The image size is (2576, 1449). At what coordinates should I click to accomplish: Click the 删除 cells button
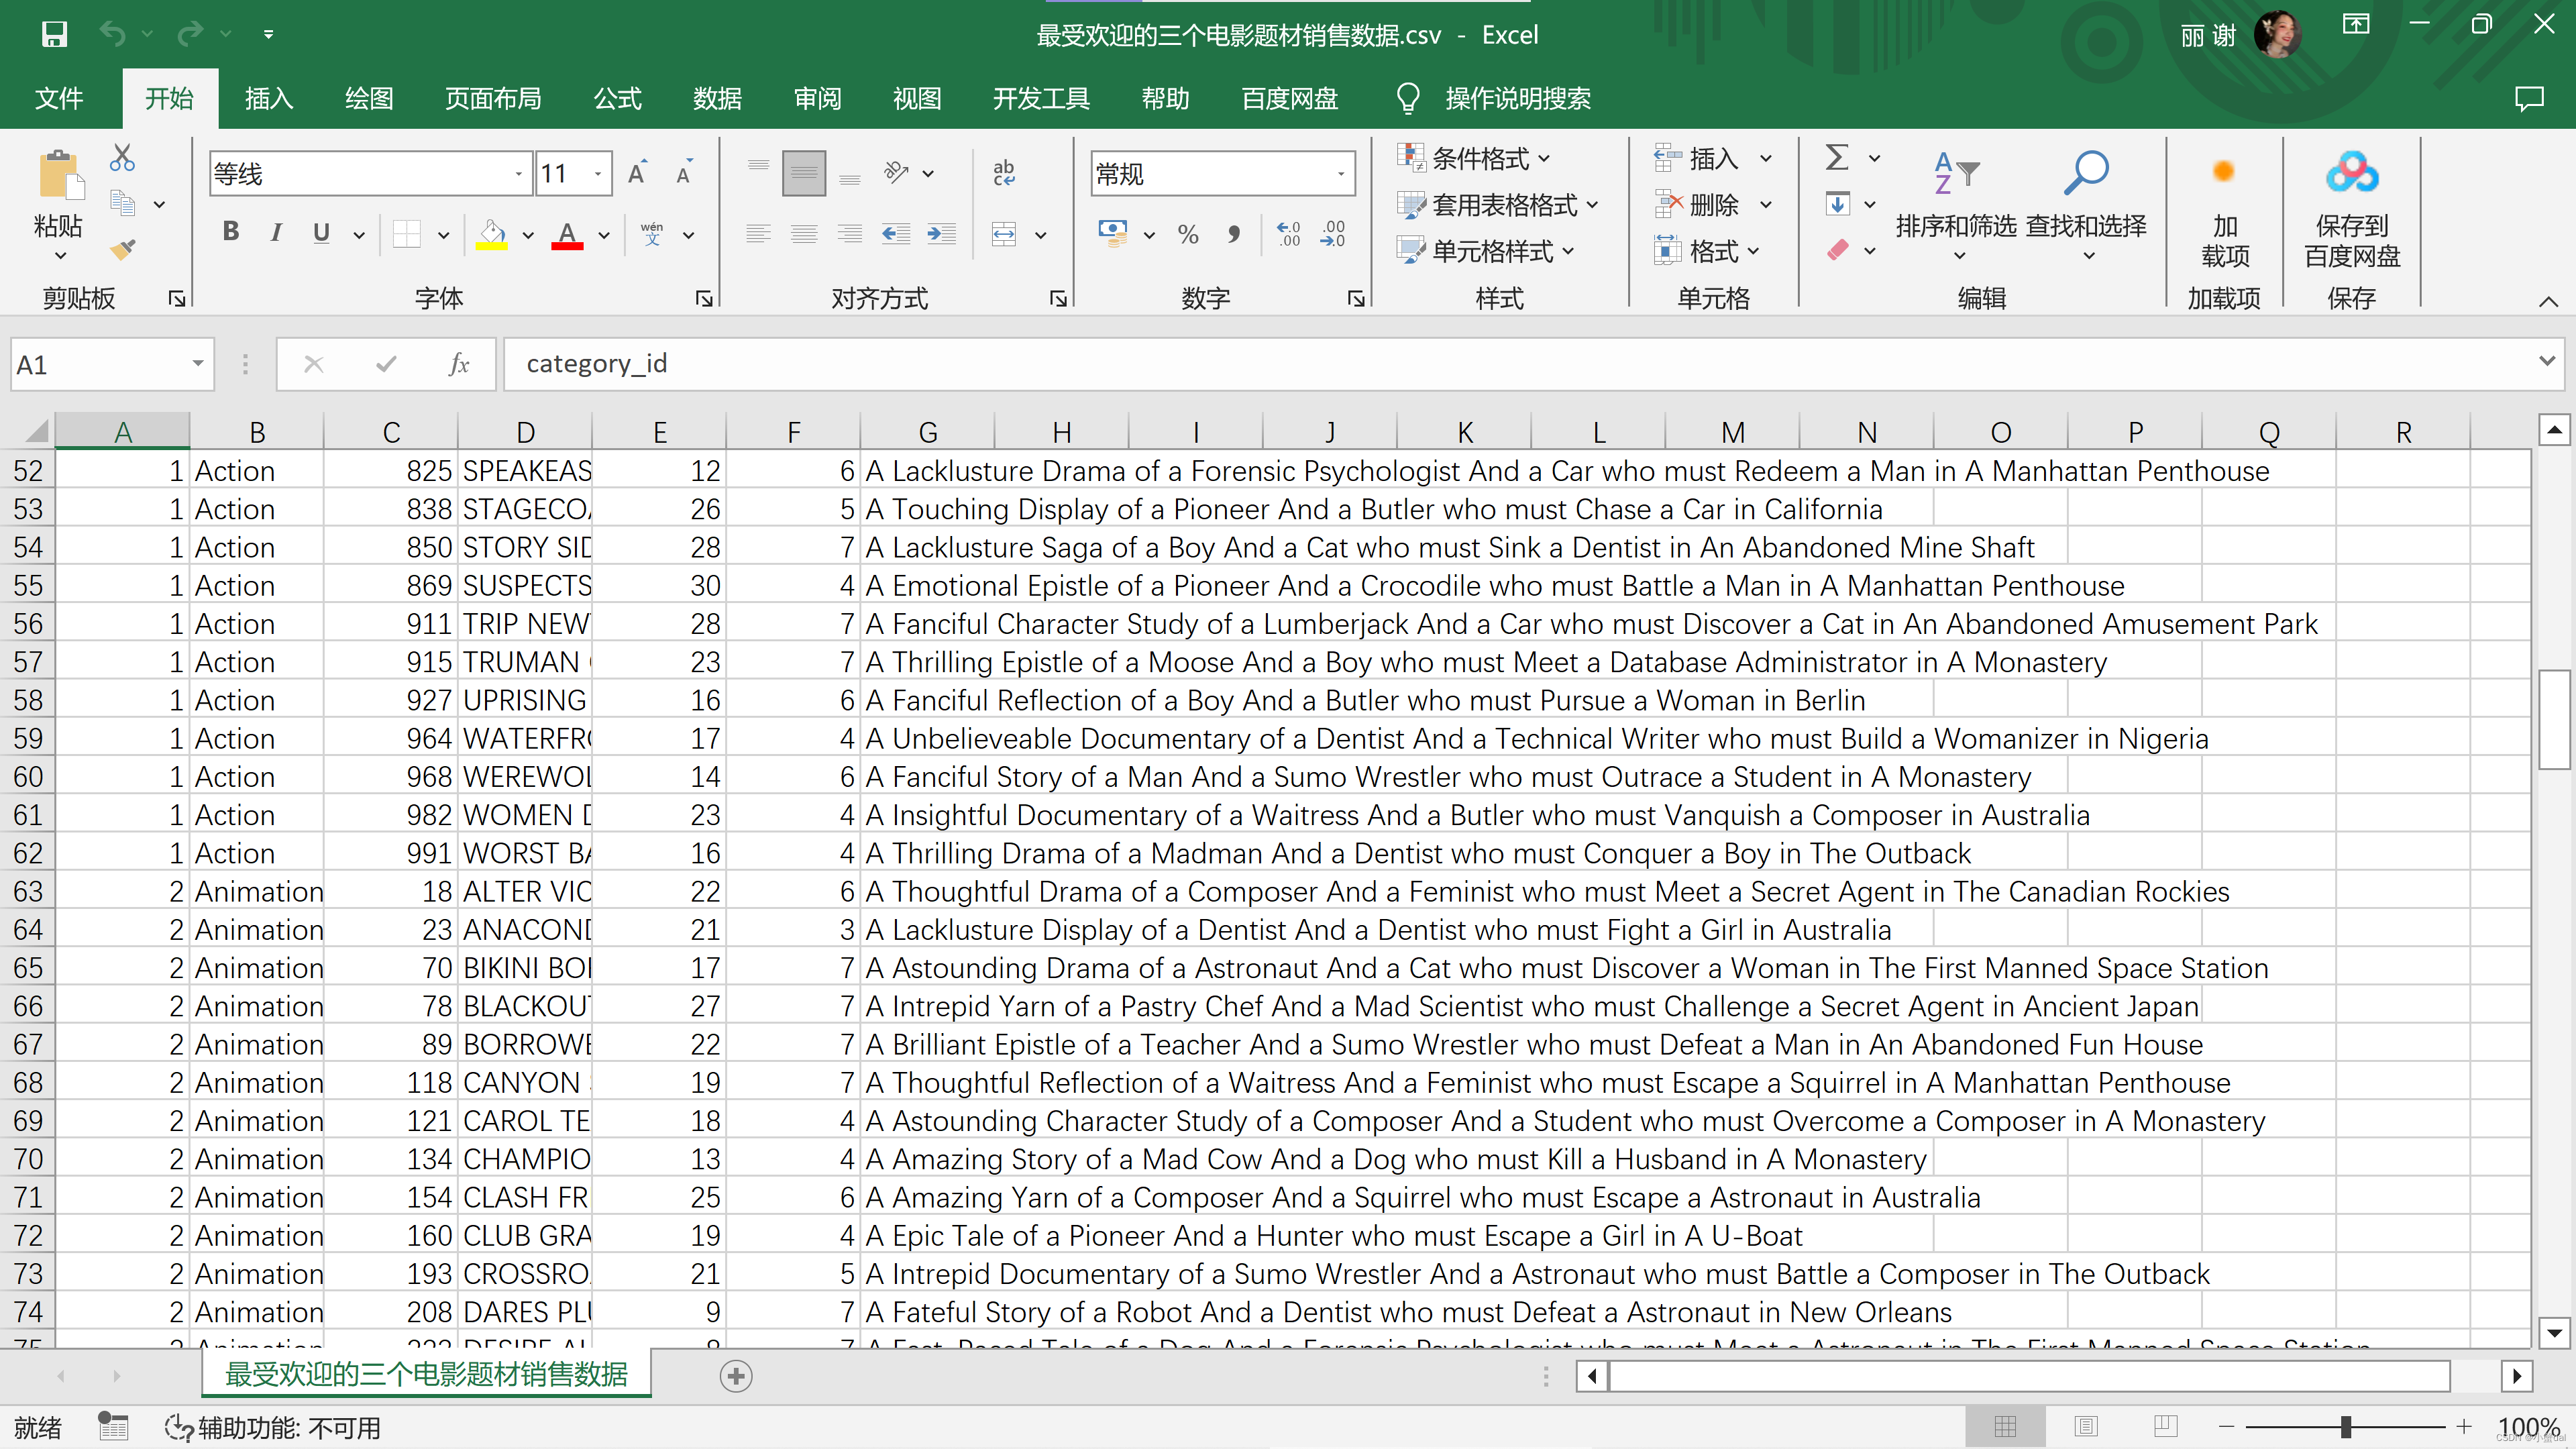pyautogui.click(x=1700, y=205)
